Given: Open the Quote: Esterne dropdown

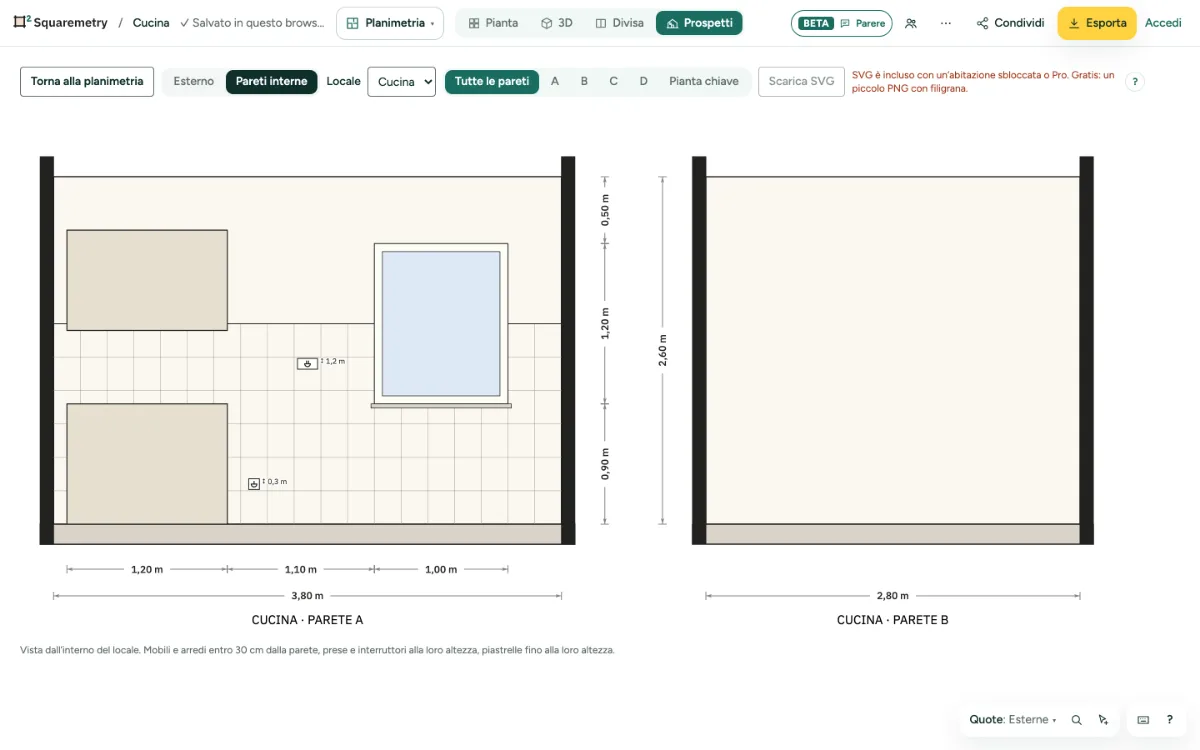Looking at the screenshot, I should click(x=1013, y=720).
